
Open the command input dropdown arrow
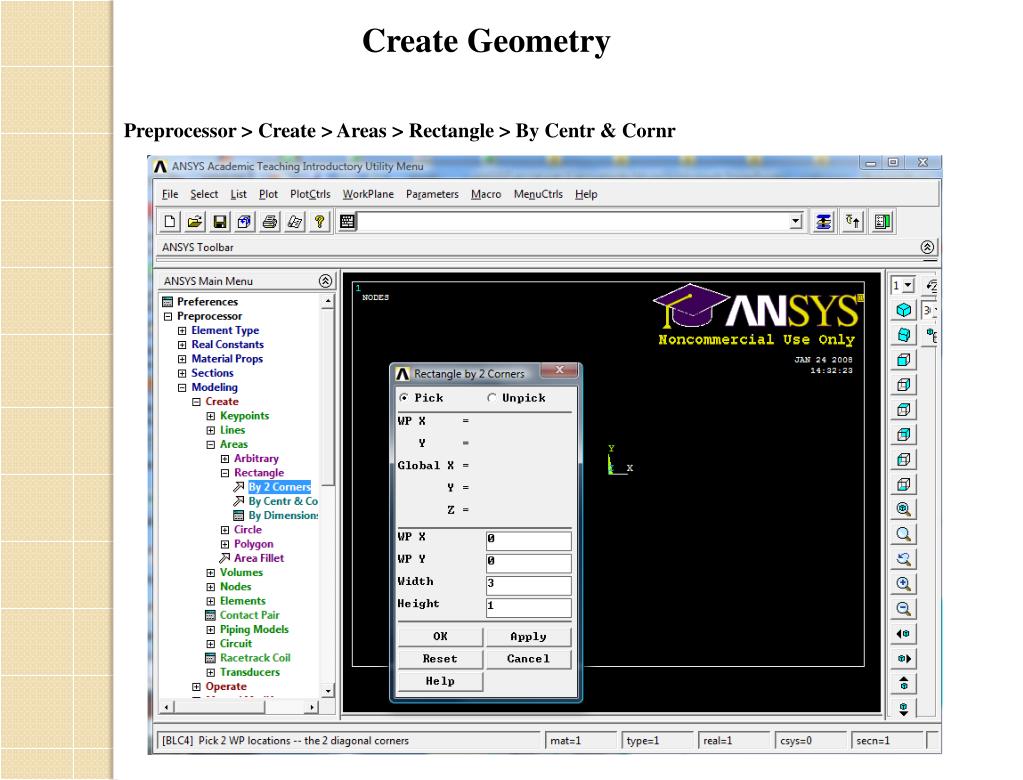(x=795, y=222)
